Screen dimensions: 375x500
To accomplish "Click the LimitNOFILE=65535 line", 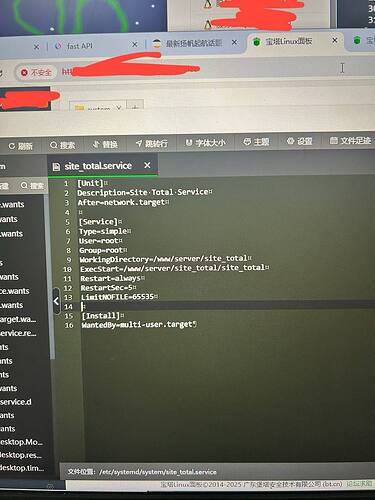I will click(x=118, y=297).
